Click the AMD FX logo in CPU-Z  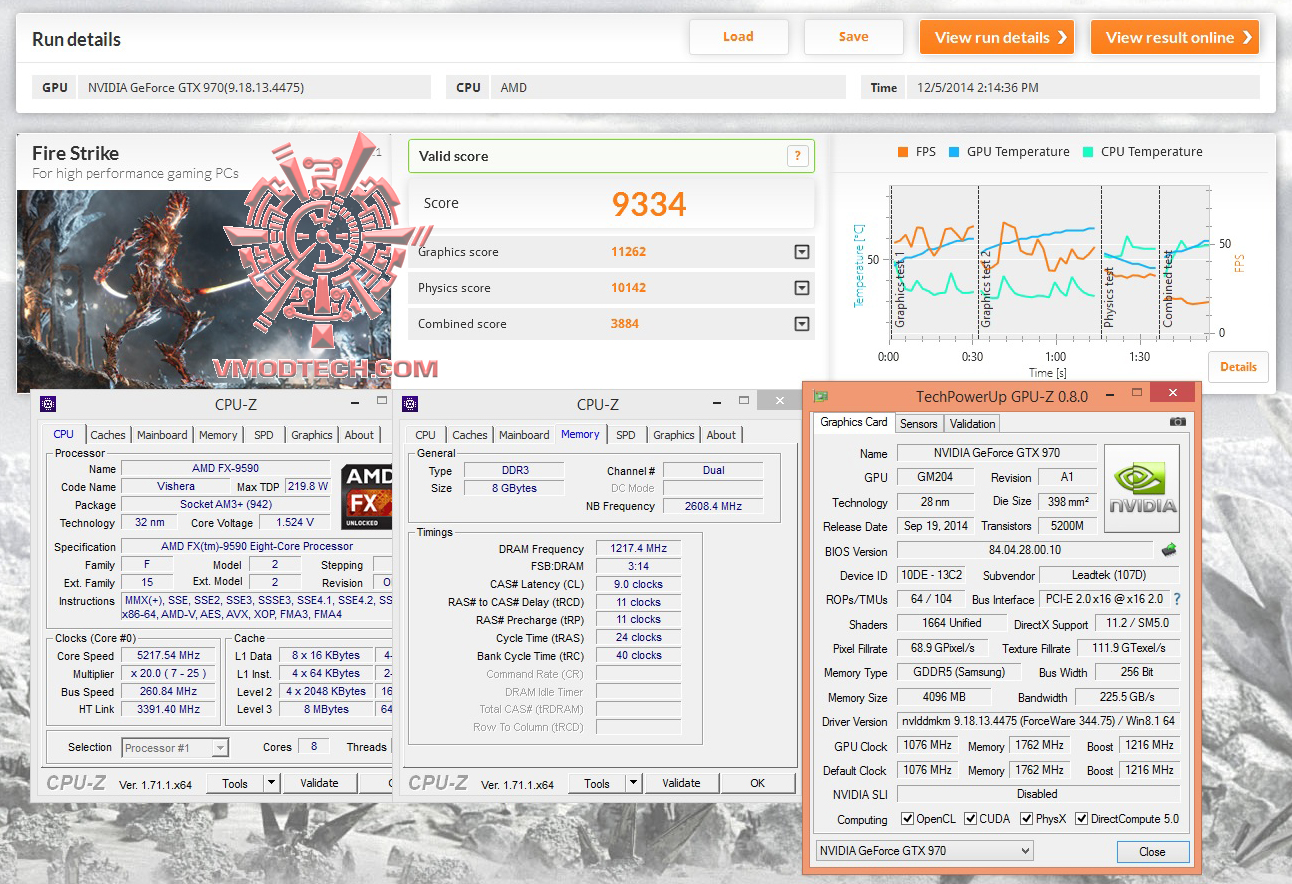pyautogui.click(x=366, y=495)
